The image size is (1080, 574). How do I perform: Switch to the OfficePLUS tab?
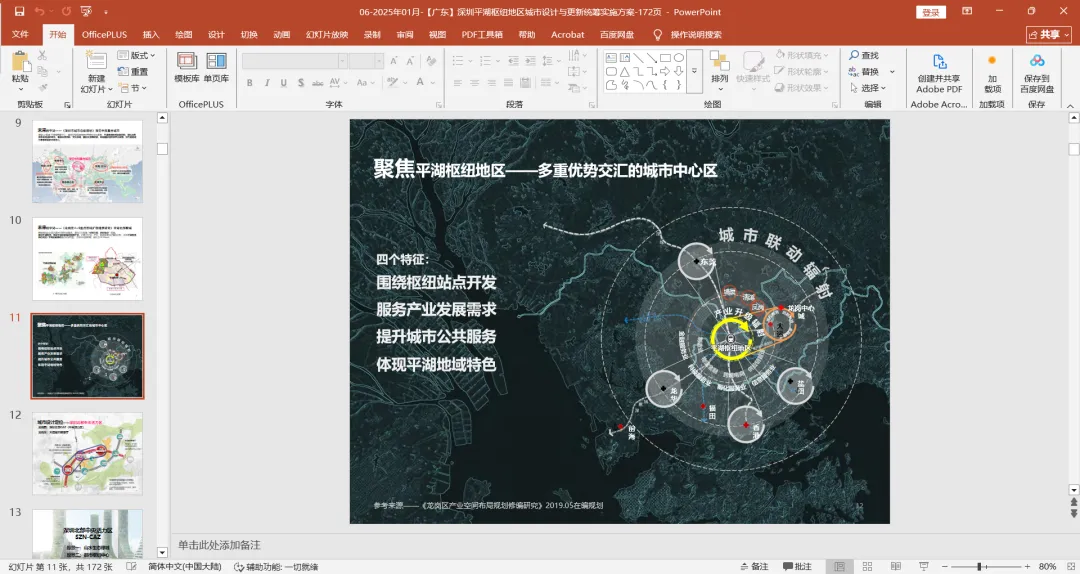(x=105, y=34)
